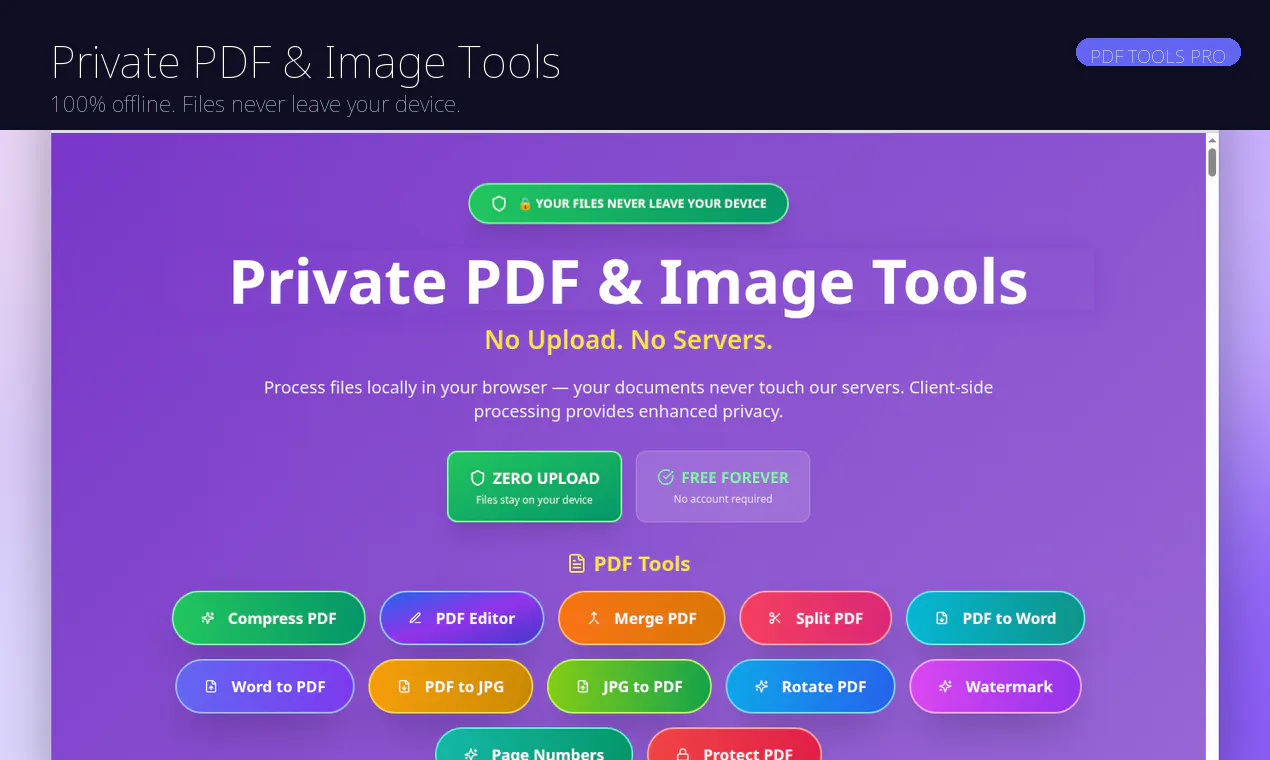The width and height of the screenshot is (1270, 760).
Task: Open the PDF to Word converter
Action: [x=996, y=618]
